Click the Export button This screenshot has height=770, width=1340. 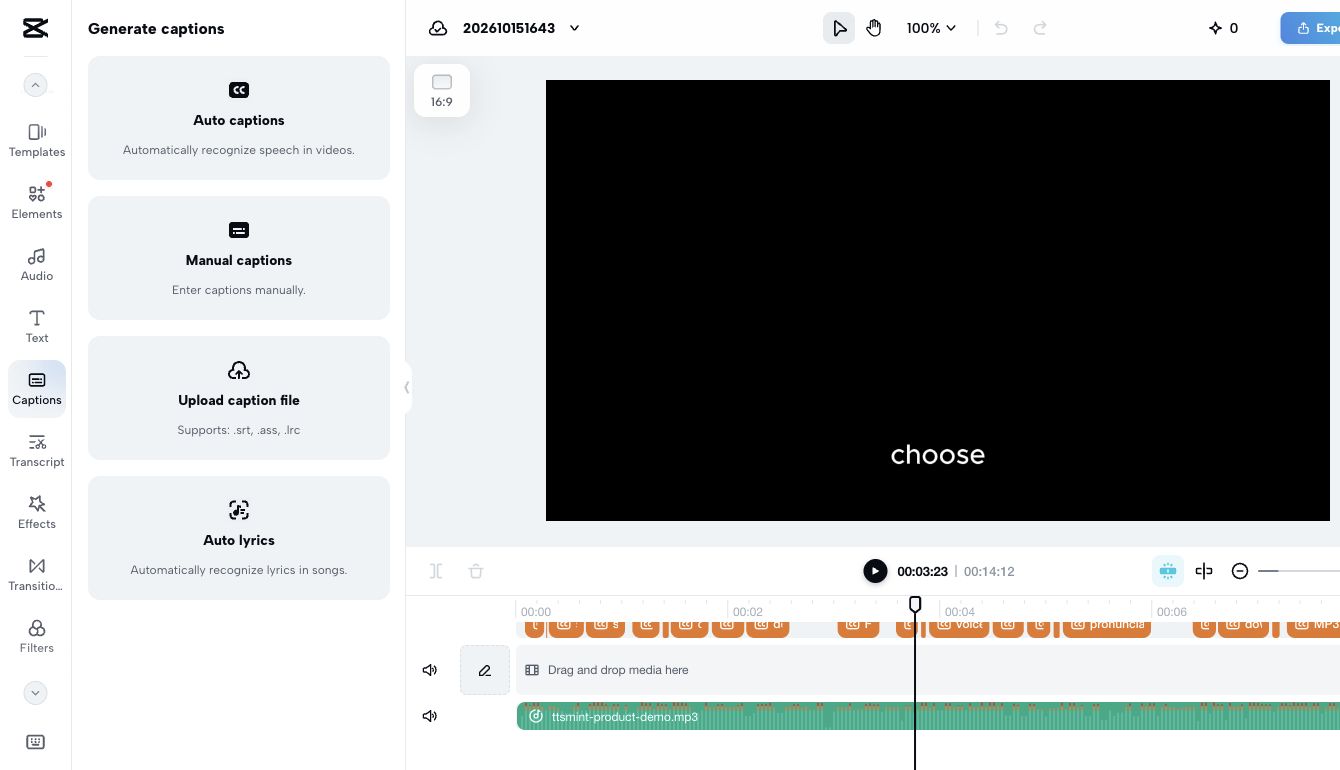pos(1311,28)
